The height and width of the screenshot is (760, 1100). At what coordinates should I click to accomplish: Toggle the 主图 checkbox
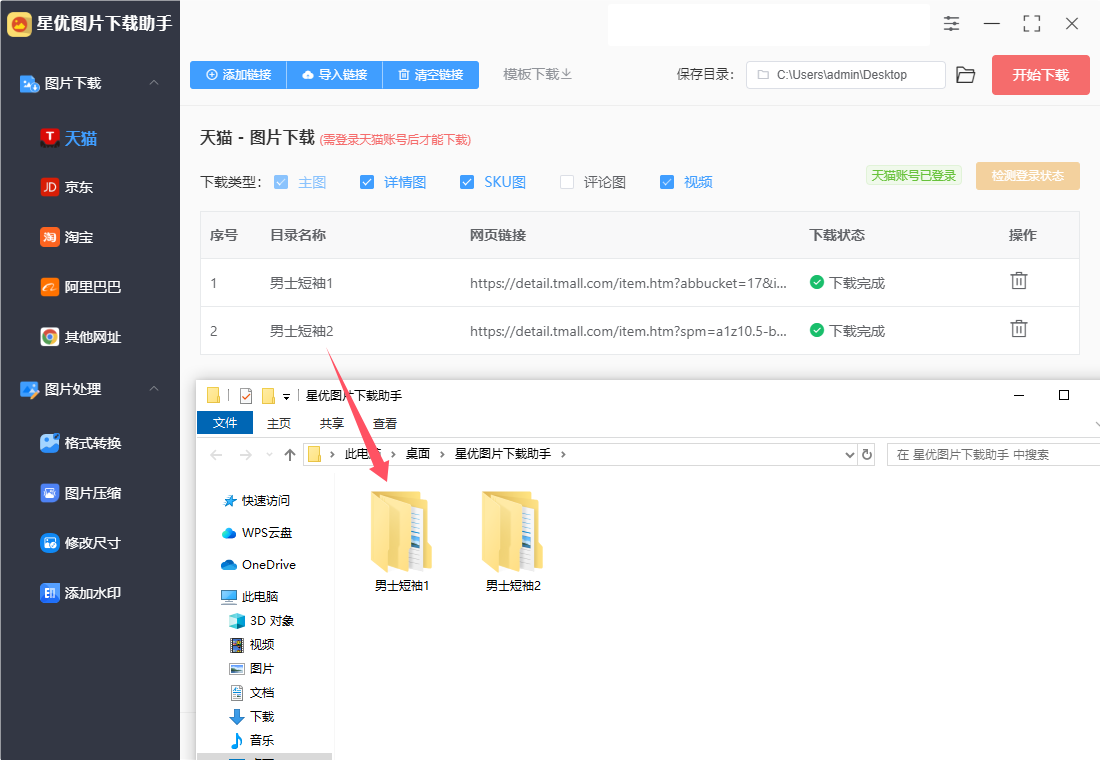[281, 182]
